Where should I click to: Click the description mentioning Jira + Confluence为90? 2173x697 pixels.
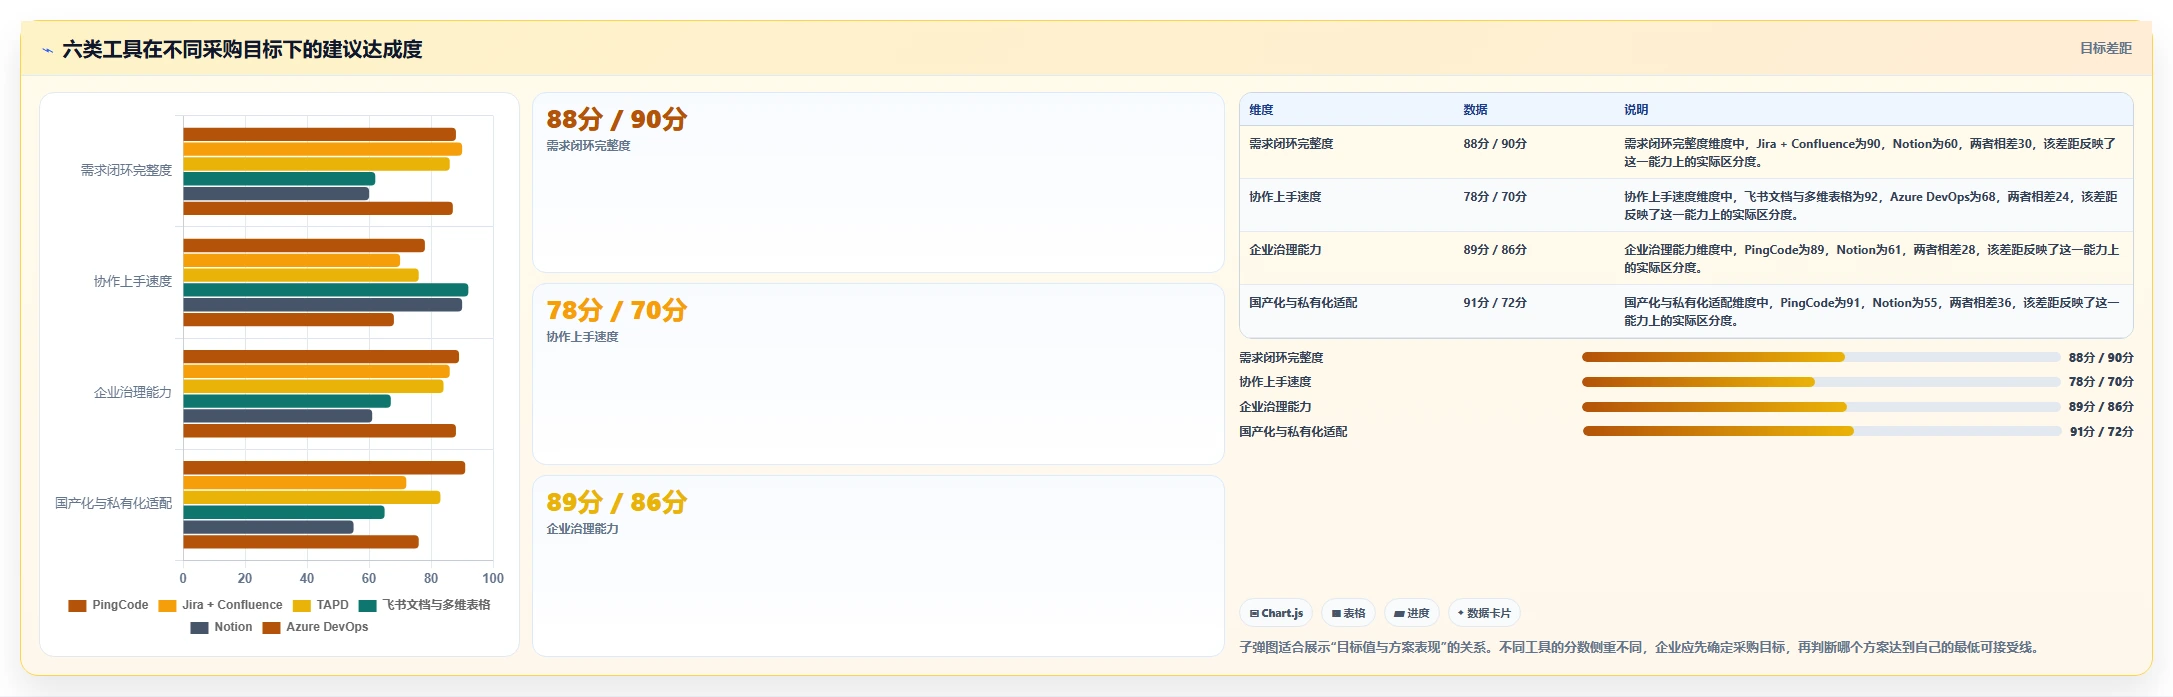coord(1870,153)
